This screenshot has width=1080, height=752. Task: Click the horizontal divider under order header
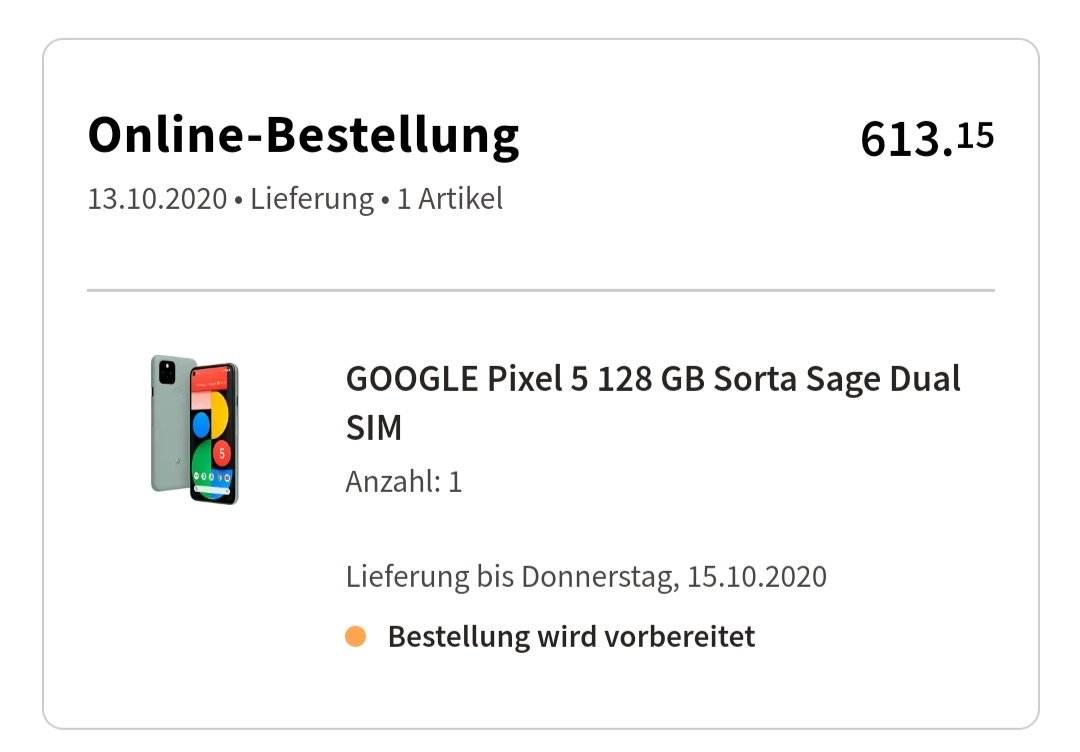pos(541,291)
